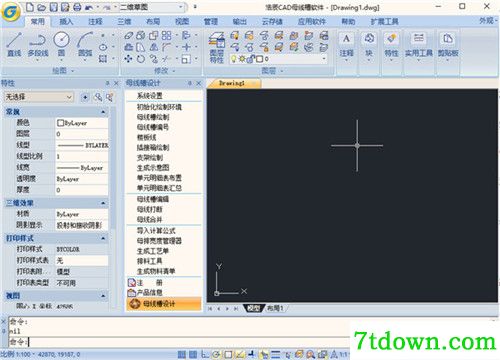
Task: Toggle grid display in the status bar
Action: (x=193, y=354)
